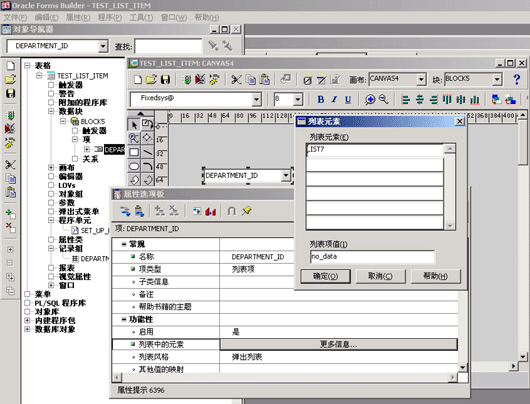The width and height of the screenshot is (530, 404).
Task: Collapse the 表格 root tree node
Action: point(27,66)
